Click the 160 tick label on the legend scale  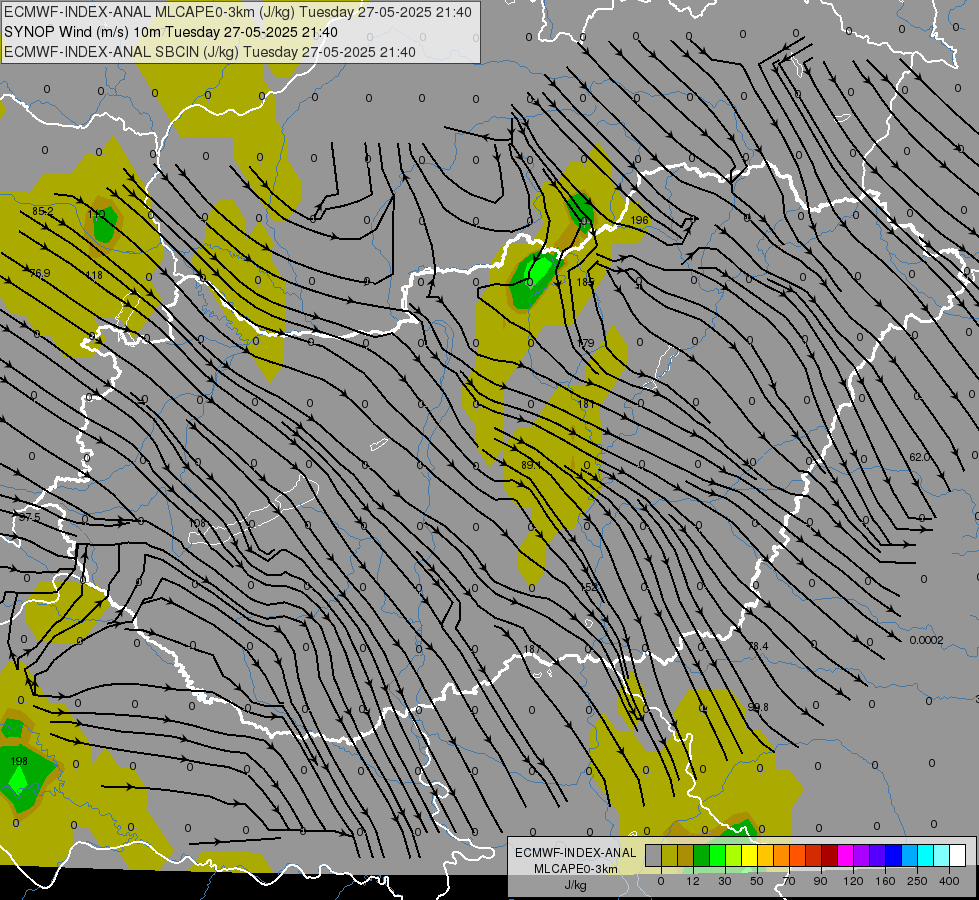(885, 881)
